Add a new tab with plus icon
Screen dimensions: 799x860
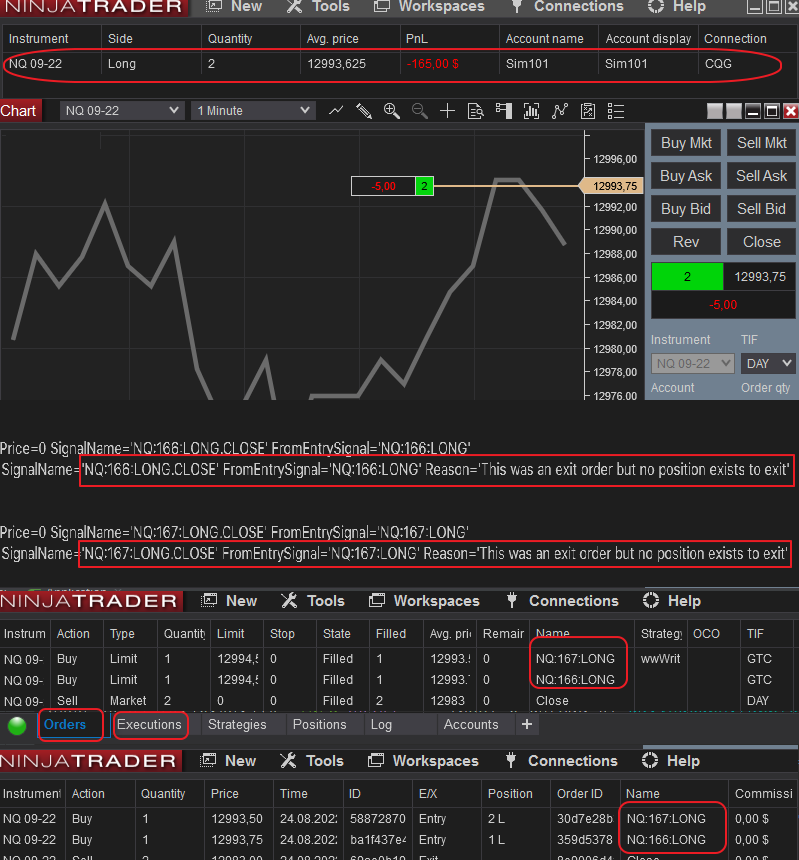click(x=527, y=725)
